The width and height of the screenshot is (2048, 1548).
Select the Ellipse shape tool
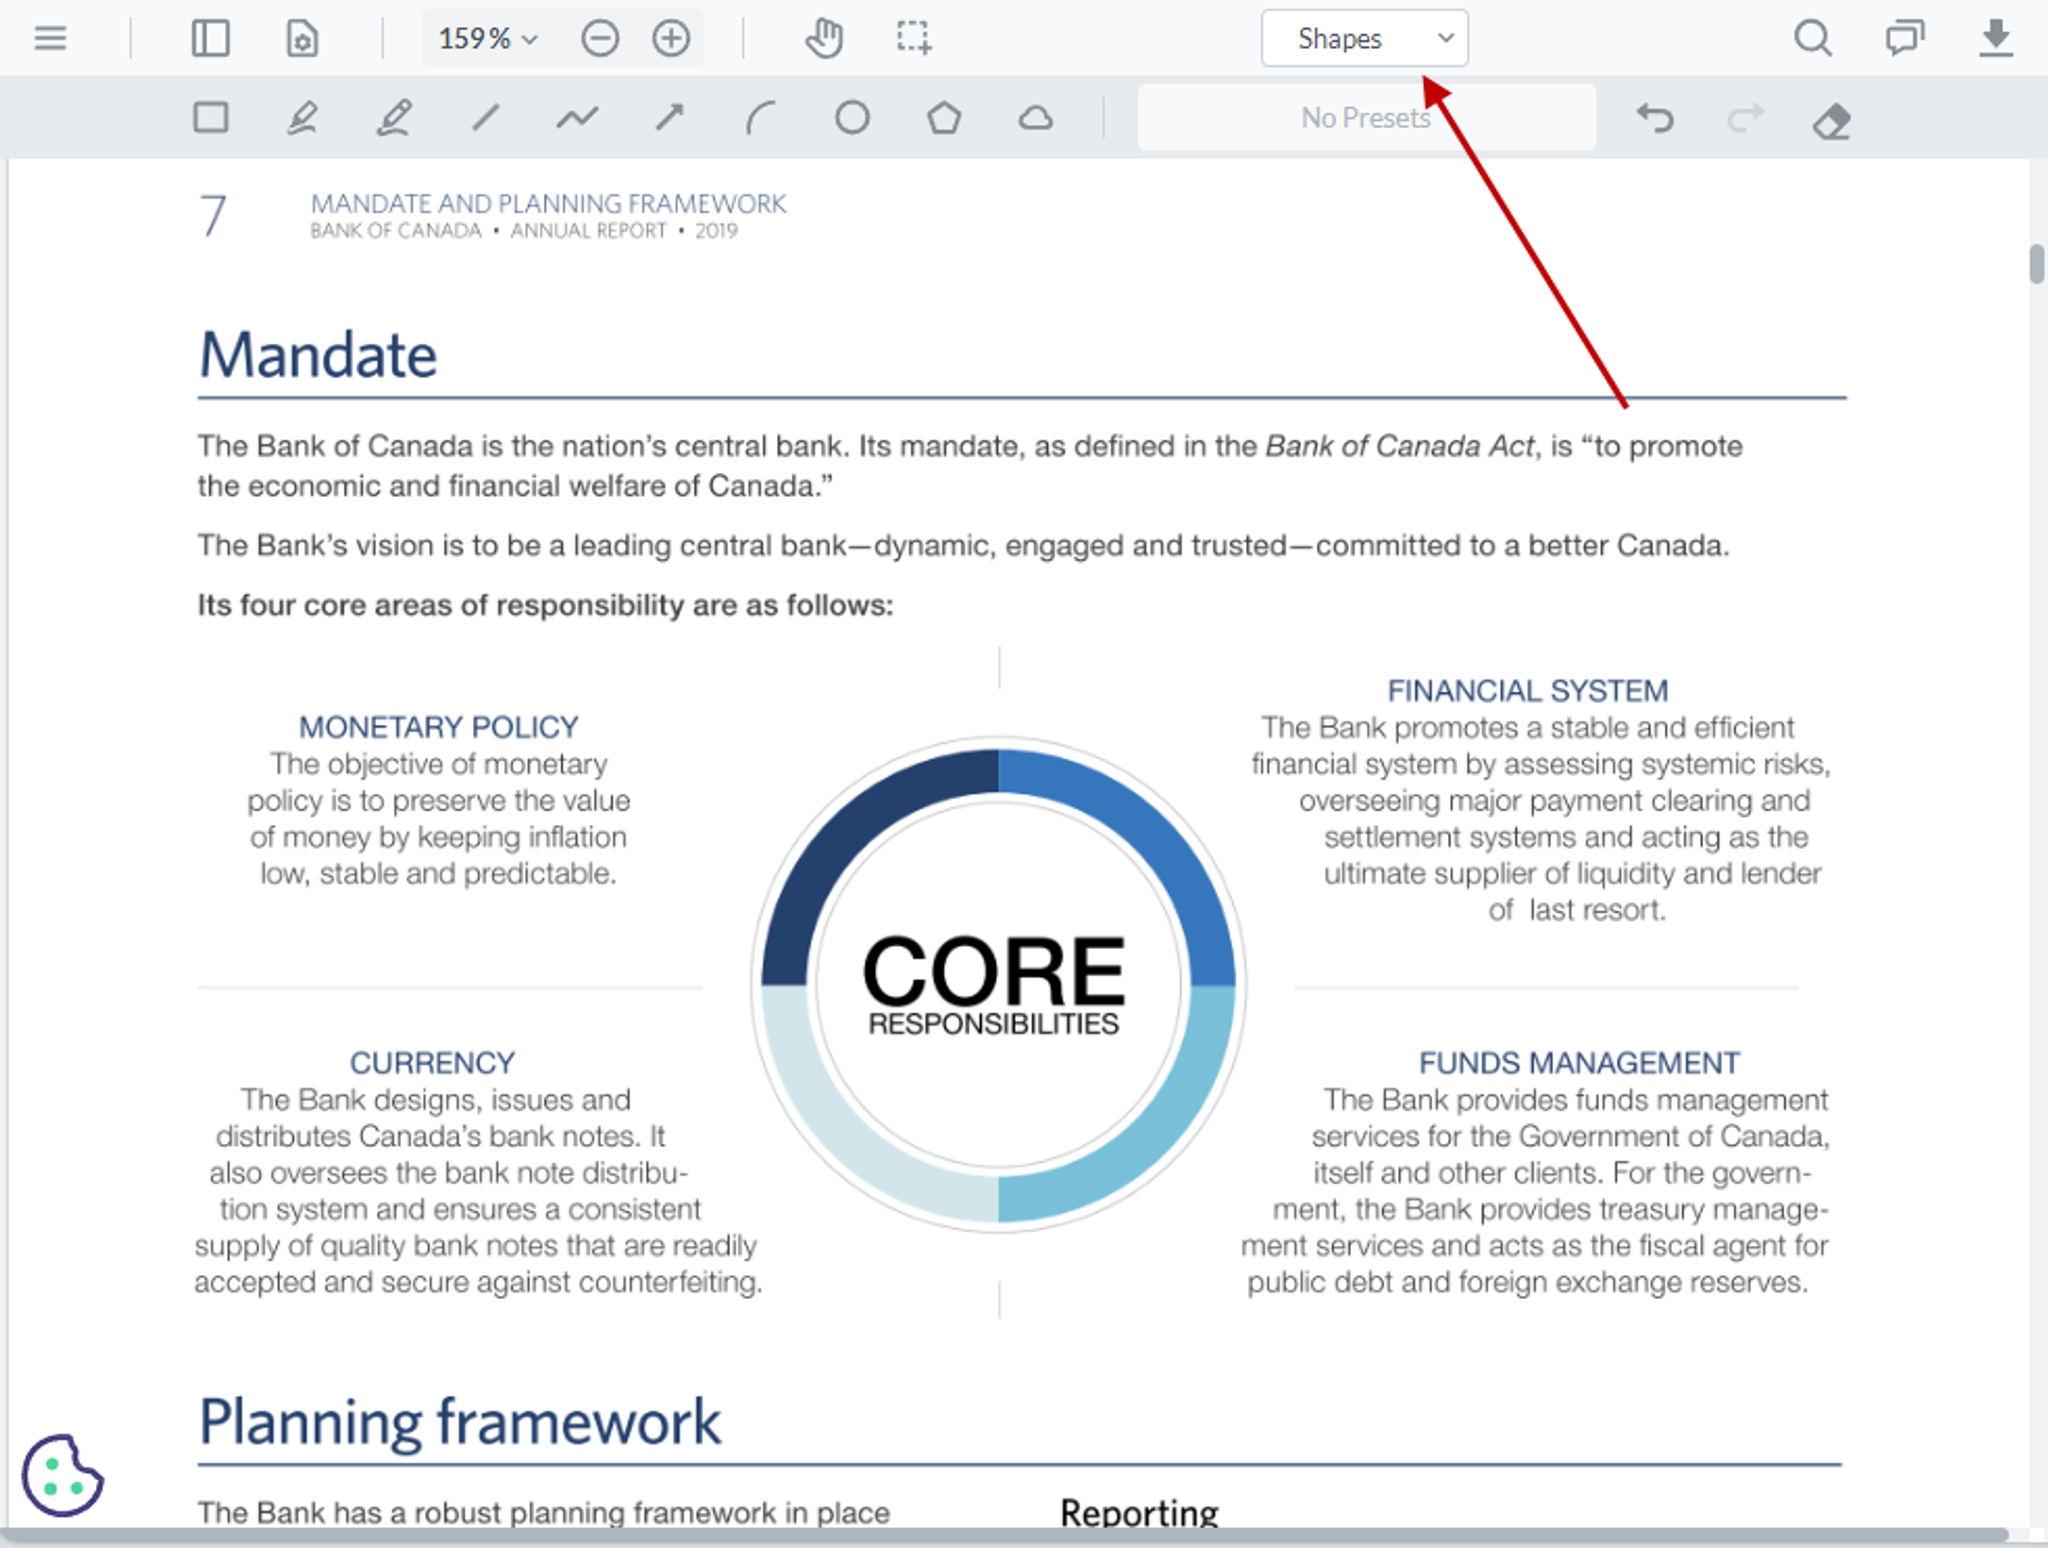pos(852,118)
